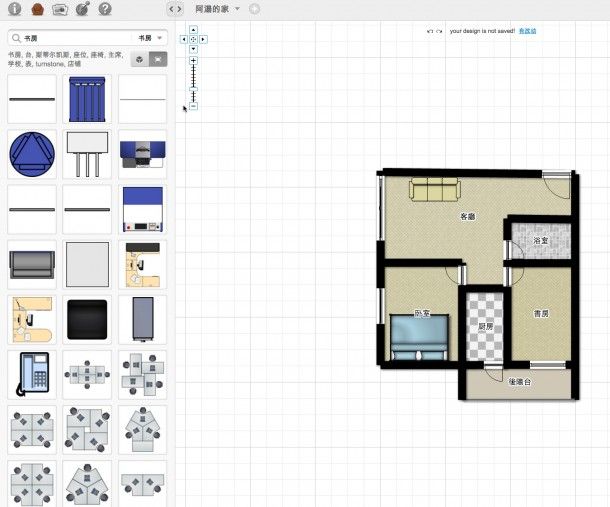This screenshot has height=507, width=610.
Task: Click the construction tool icon next to help
Action: coord(82,9)
